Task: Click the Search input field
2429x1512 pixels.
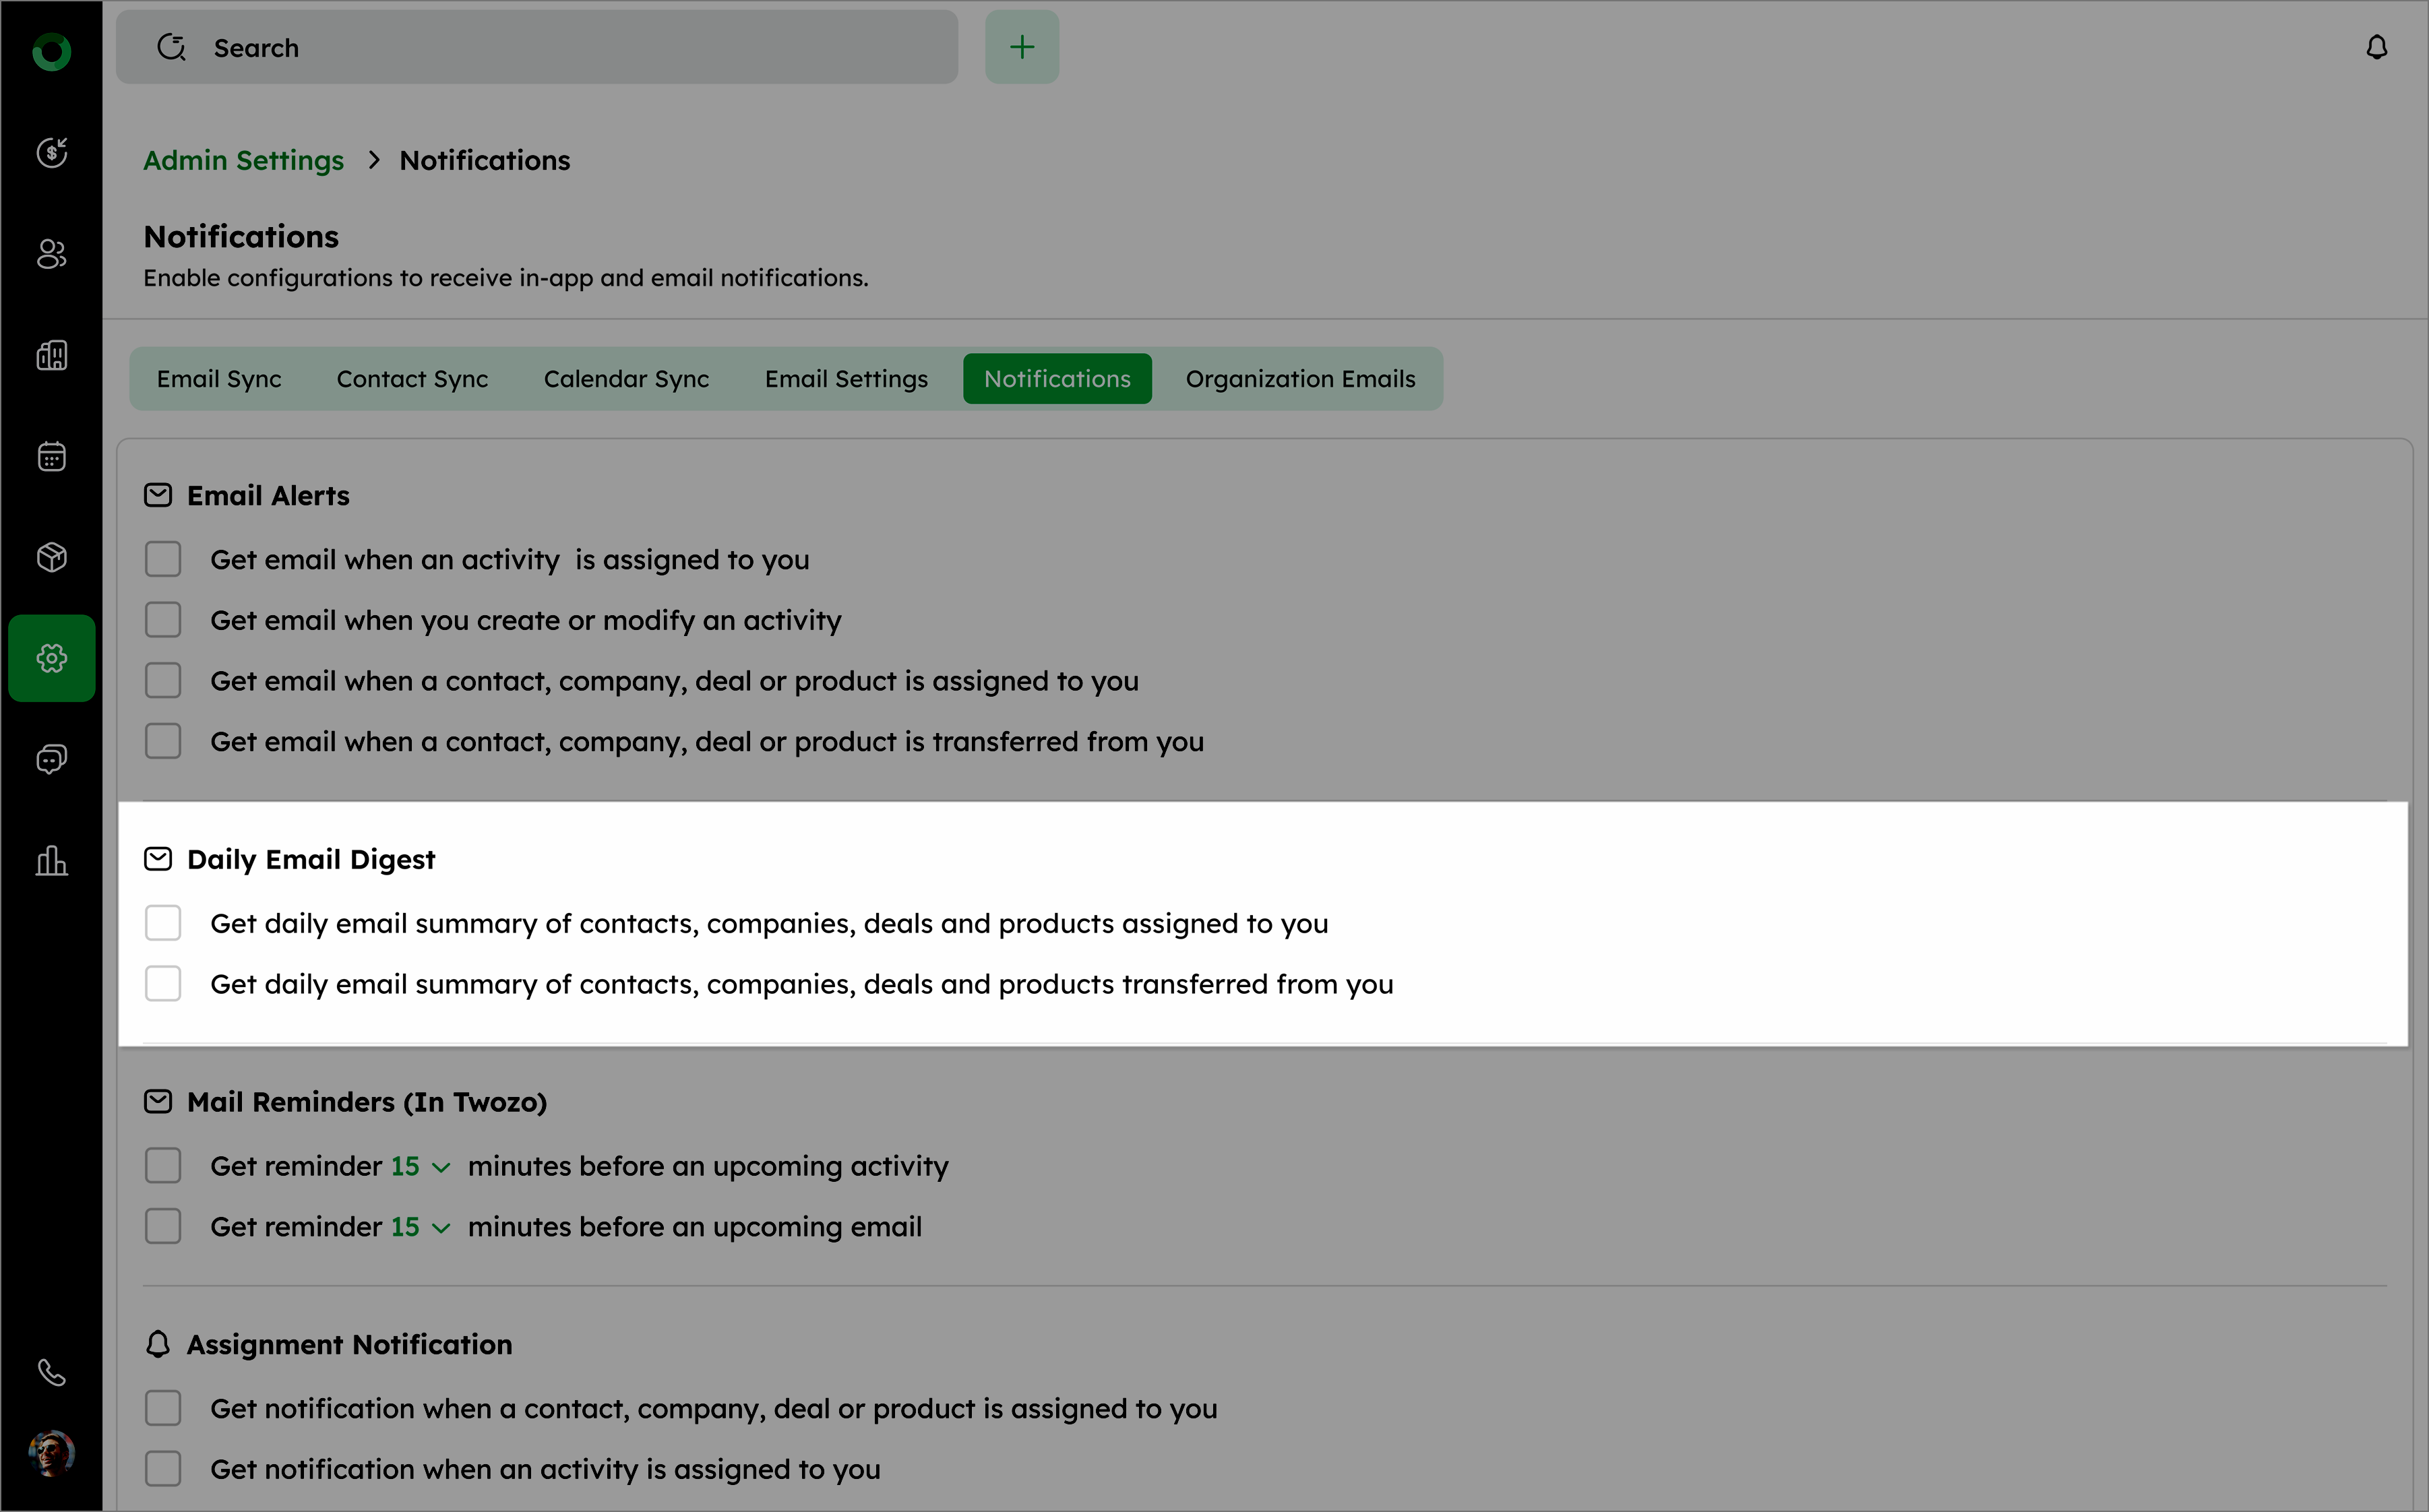Action: point(537,47)
